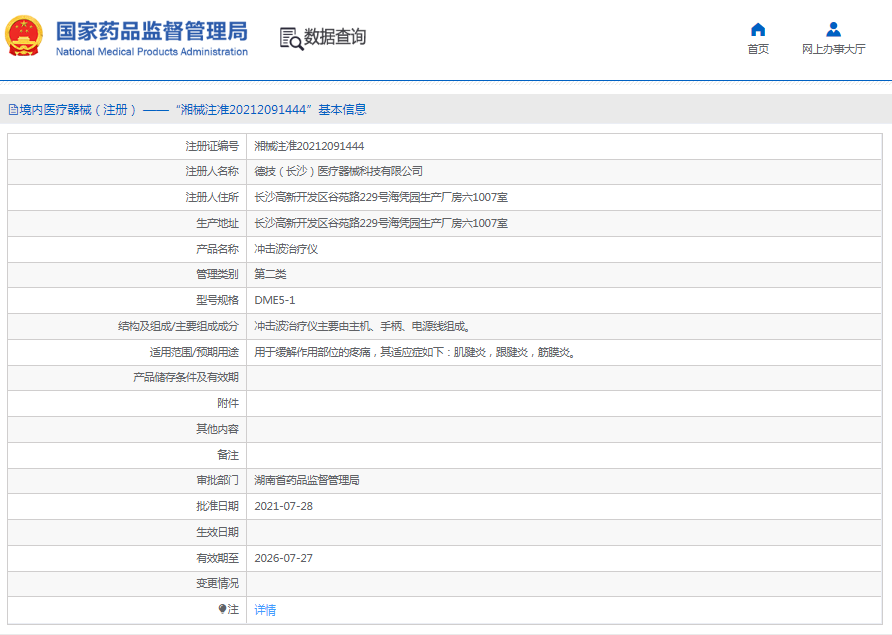Click the bulb icon beside 注
The height and width of the screenshot is (635, 892).
coord(222,609)
